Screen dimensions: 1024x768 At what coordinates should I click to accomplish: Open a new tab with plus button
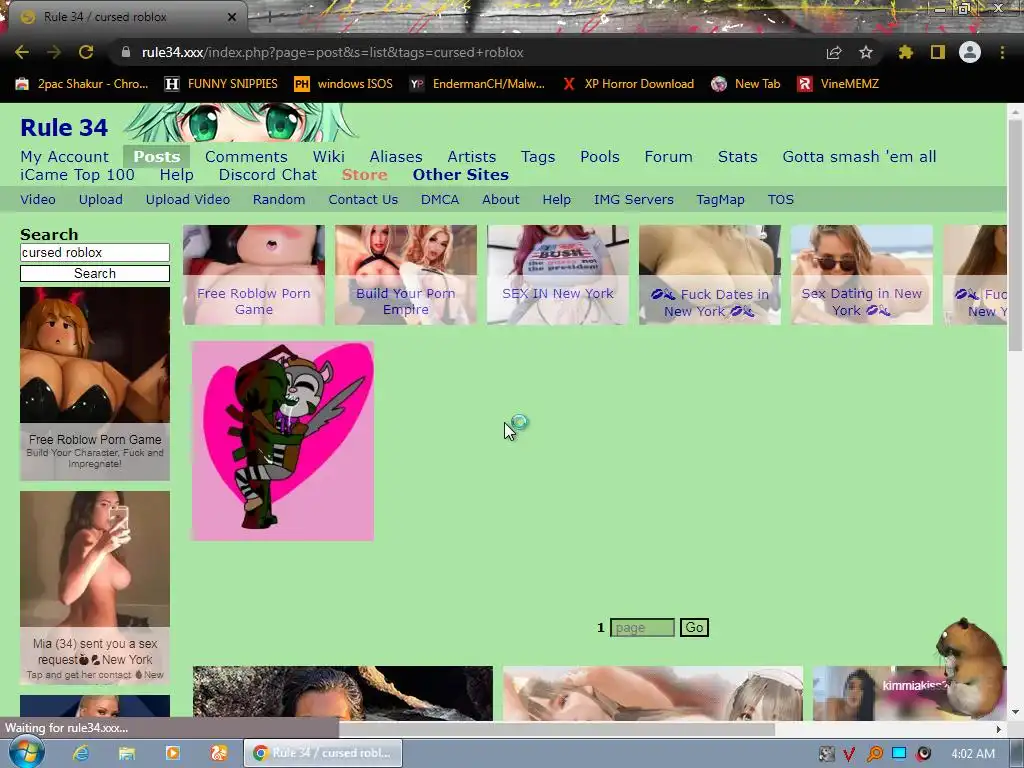(269, 17)
